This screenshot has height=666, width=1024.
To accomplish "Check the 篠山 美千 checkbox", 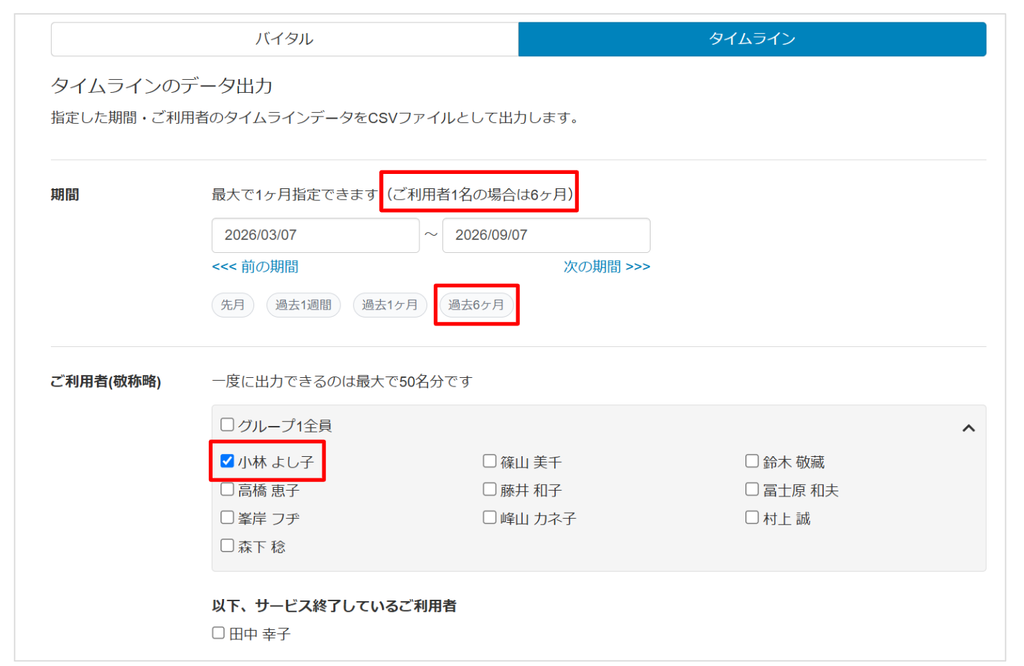I will pyautogui.click(x=490, y=461).
